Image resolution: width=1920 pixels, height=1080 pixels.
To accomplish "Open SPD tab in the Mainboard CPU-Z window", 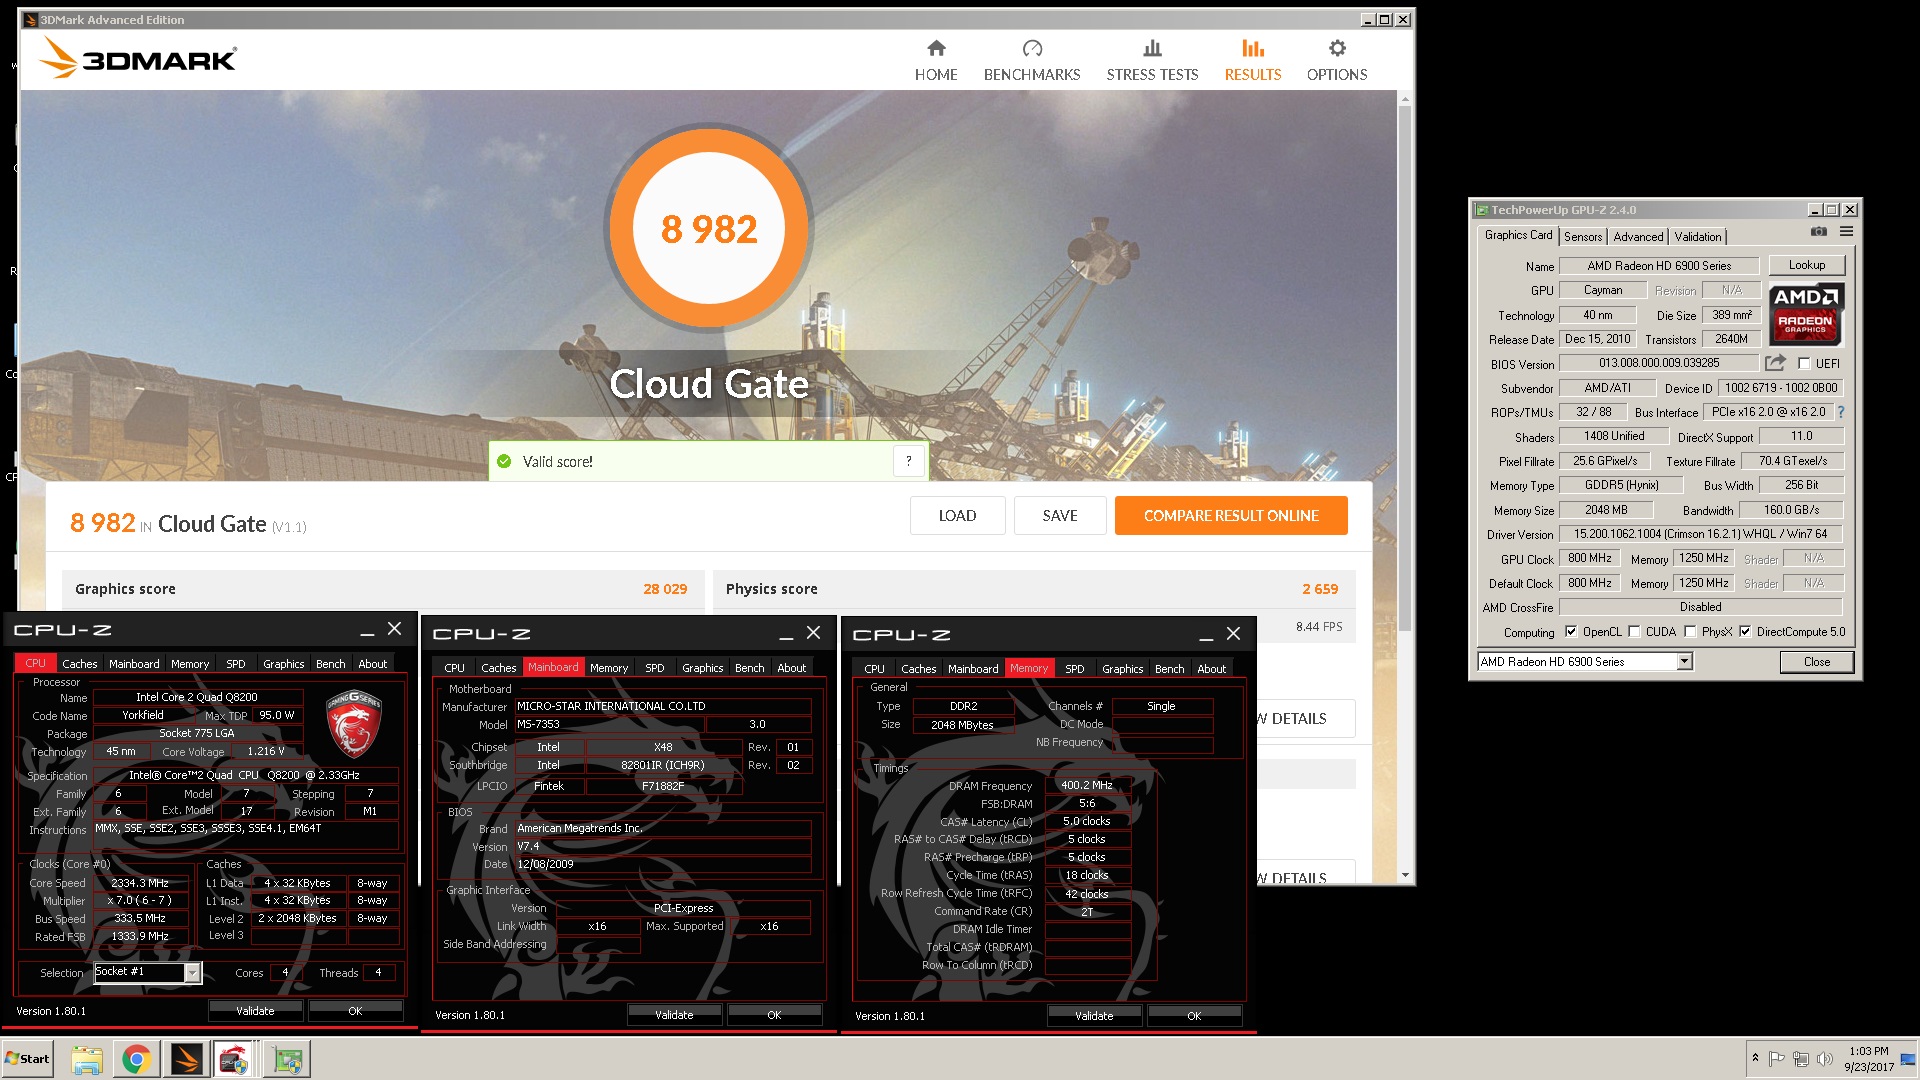I will tap(655, 668).
